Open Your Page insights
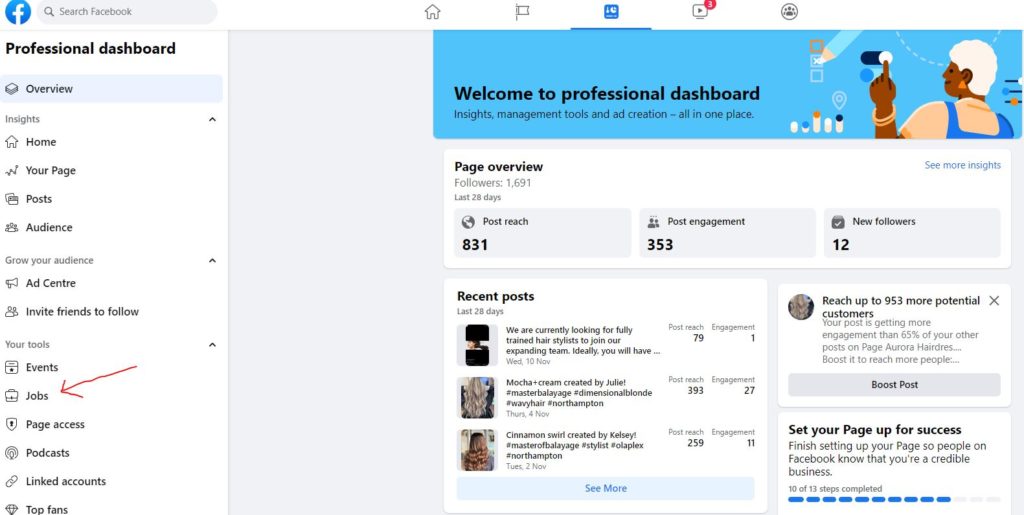The height and width of the screenshot is (515, 1024). tap(112, 170)
